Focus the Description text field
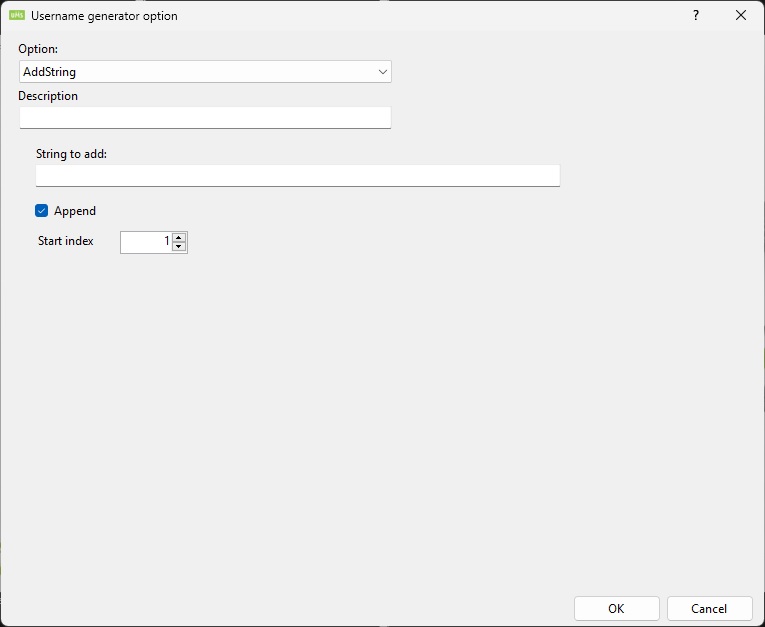Image resolution: width=765 pixels, height=627 pixels. click(205, 118)
